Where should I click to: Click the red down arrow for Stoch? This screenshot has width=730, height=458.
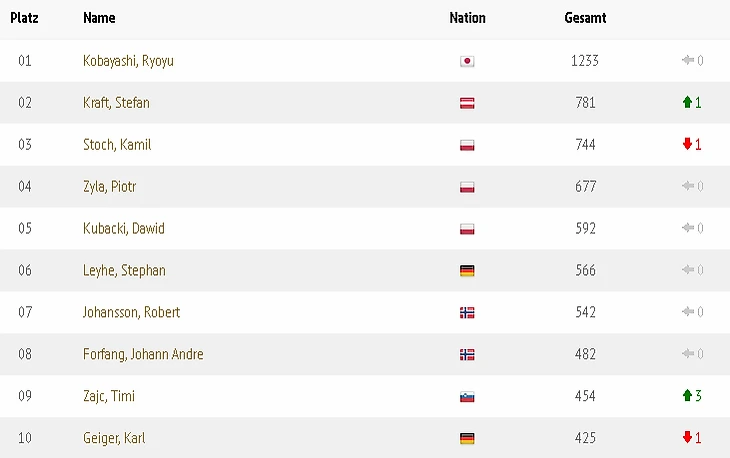coord(687,145)
